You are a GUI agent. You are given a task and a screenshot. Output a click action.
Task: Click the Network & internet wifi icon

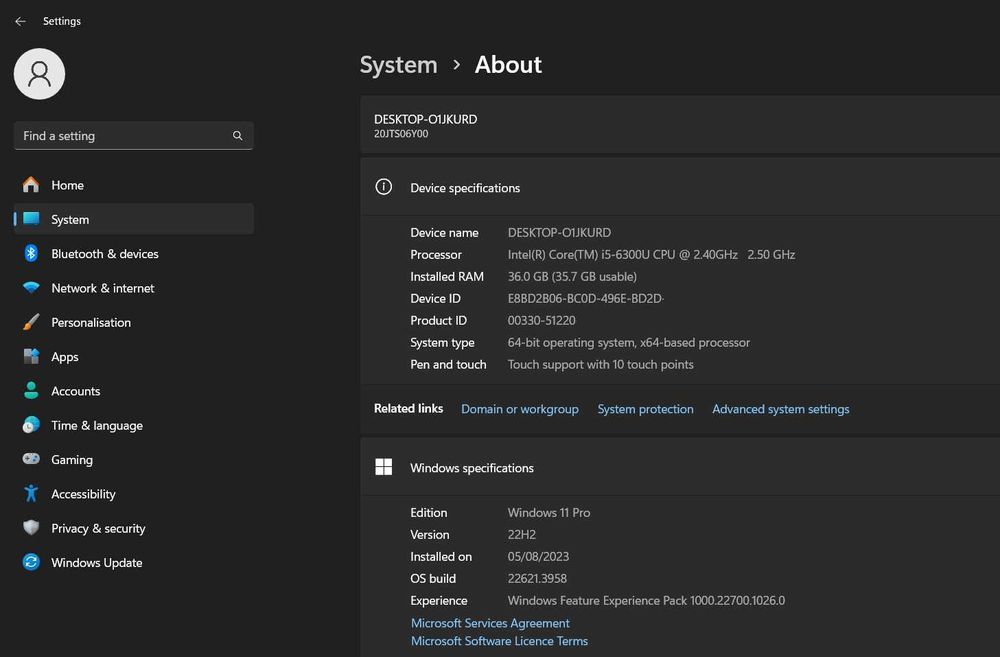[31, 288]
